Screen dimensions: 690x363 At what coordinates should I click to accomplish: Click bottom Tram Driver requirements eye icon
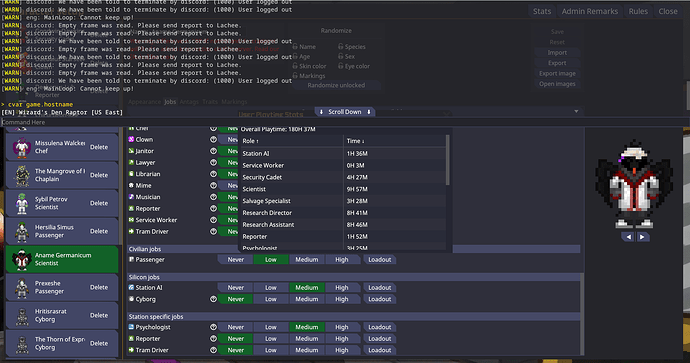pos(213,350)
